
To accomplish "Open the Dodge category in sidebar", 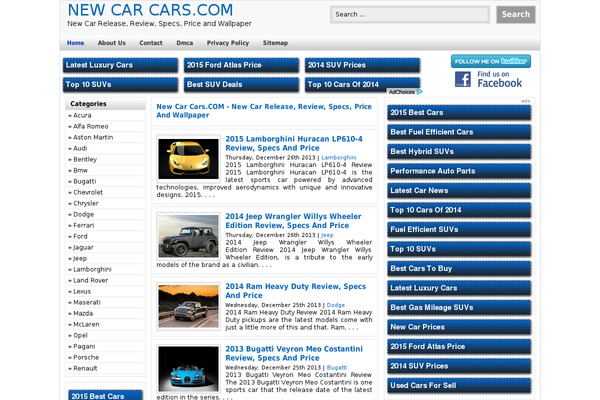I will [x=83, y=214].
